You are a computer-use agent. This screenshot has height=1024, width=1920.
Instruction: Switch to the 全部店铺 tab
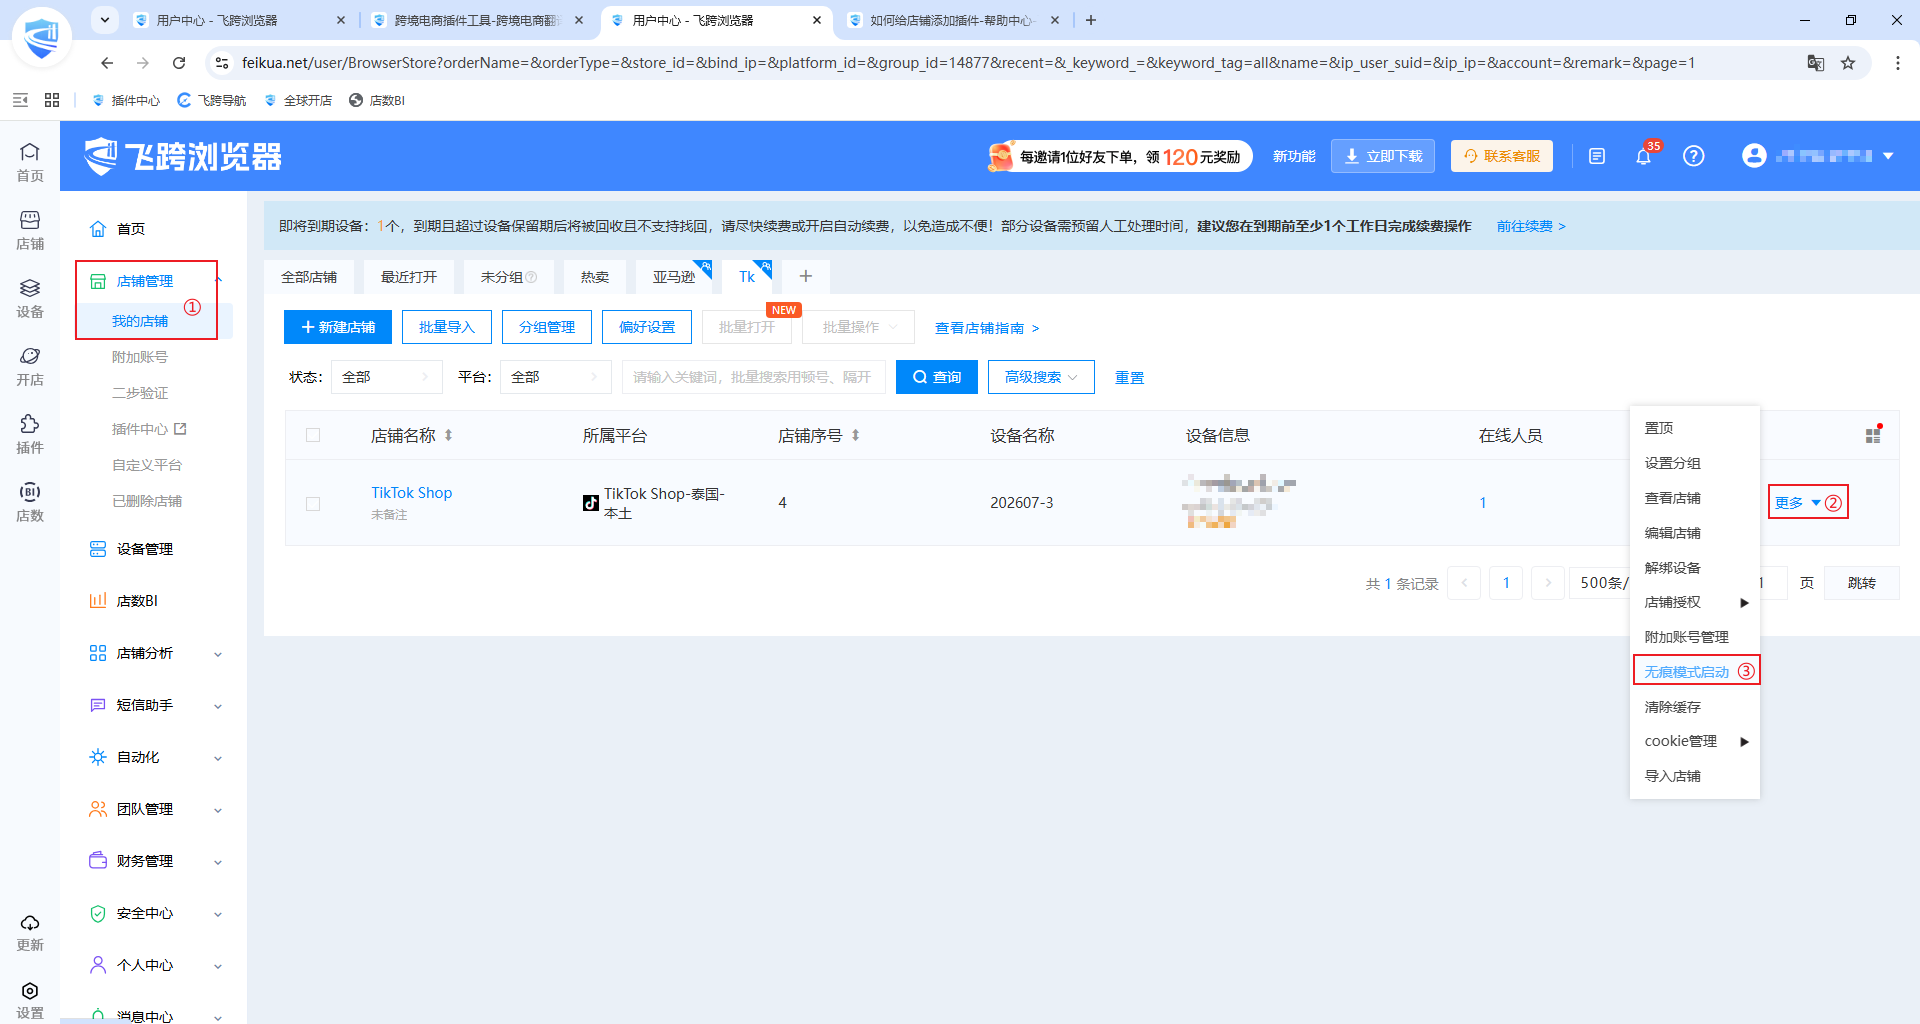(309, 277)
